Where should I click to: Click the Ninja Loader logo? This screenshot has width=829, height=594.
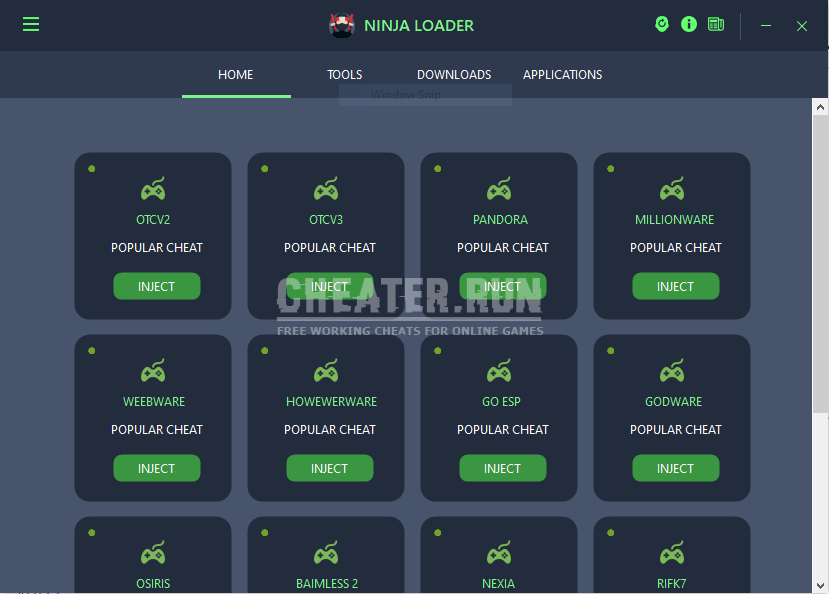(342, 25)
